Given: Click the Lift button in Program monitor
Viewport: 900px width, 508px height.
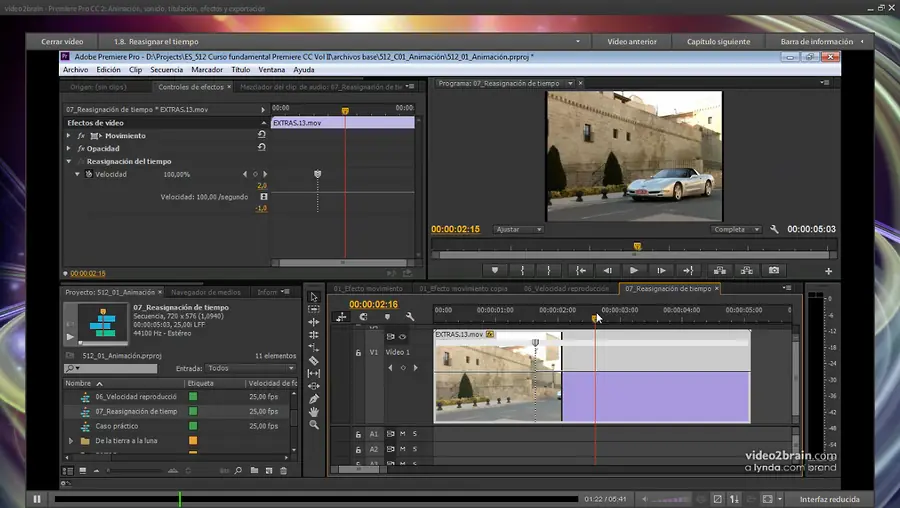Looking at the screenshot, I should click(x=719, y=270).
